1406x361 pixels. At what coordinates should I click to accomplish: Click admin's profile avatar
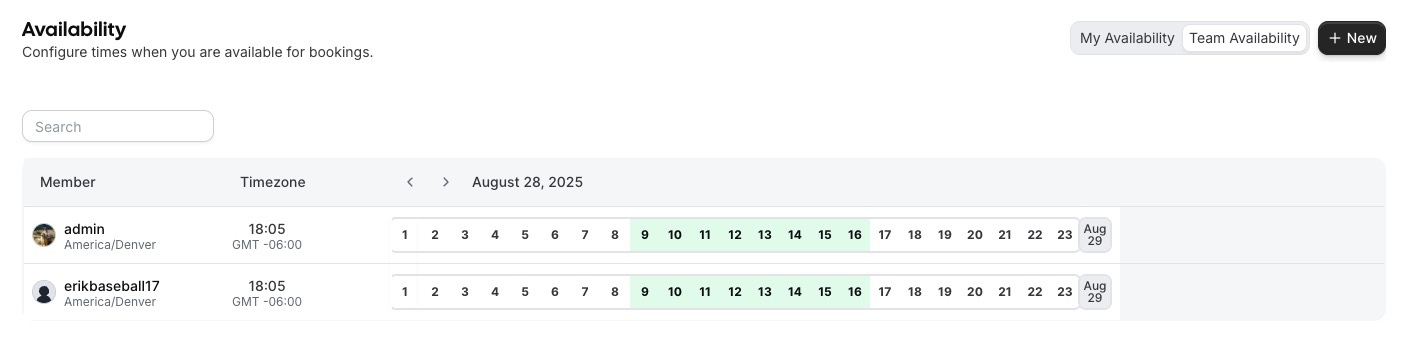point(44,235)
